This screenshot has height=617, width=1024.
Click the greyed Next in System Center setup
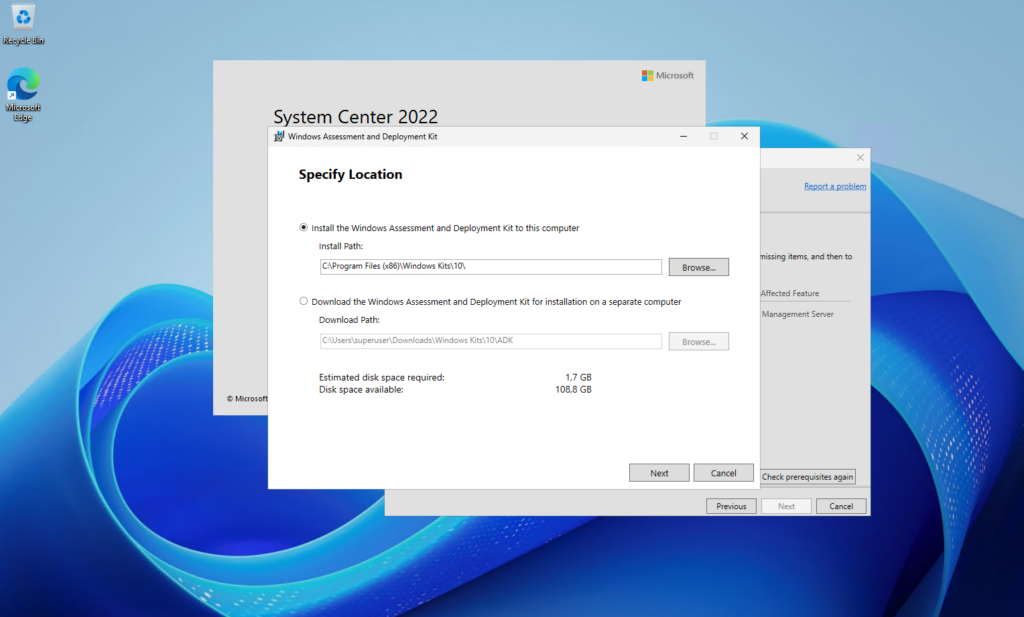click(786, 506)
